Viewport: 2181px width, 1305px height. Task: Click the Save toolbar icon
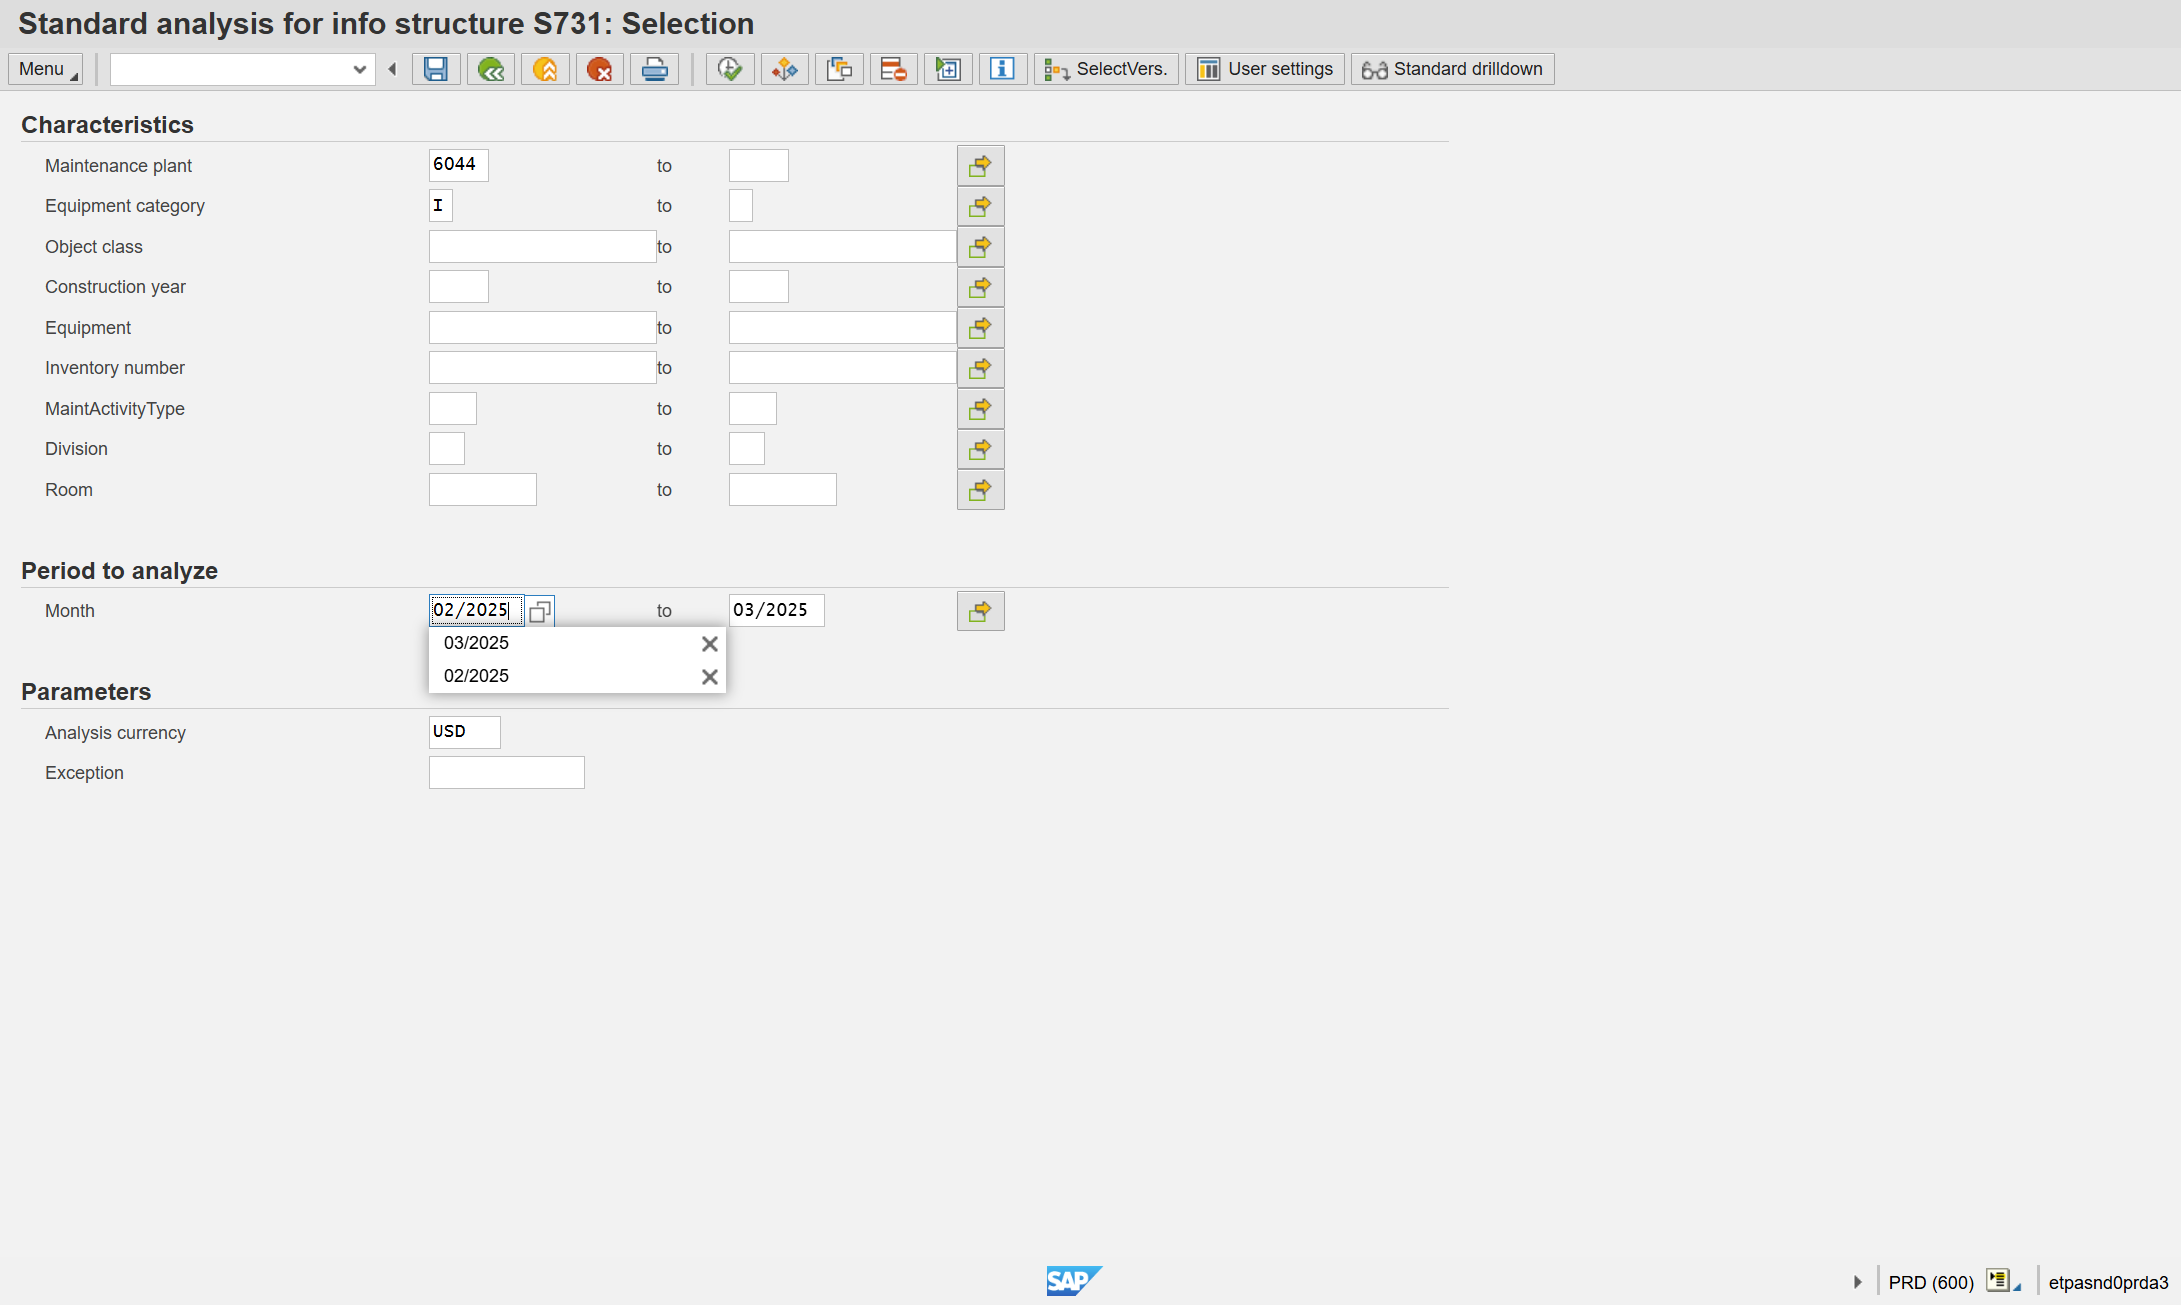[x=436, y=69]
